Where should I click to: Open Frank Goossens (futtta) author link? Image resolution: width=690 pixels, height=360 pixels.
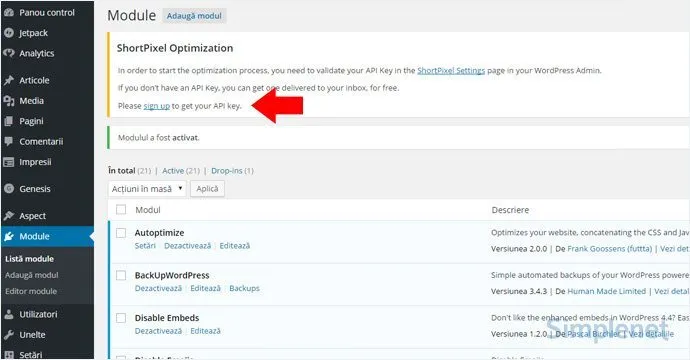(x=609, y=249)
